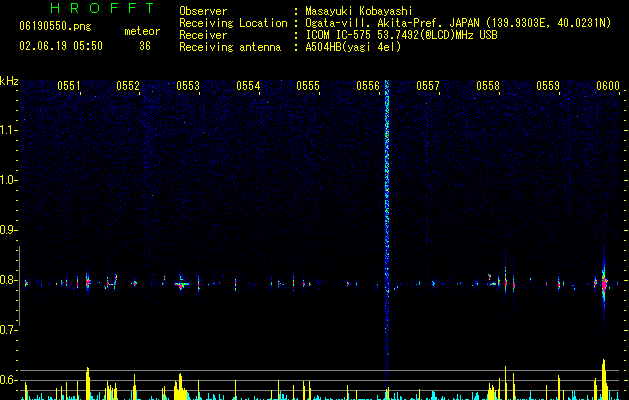Click the meteor count 36
This screenshot has height=400, width=629.
145,46
